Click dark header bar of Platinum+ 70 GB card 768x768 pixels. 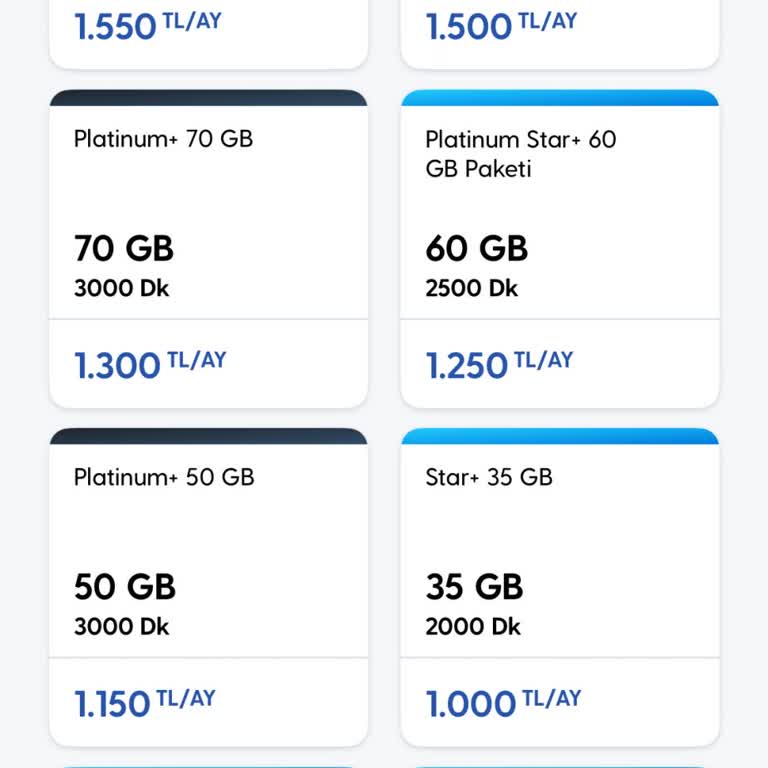coord(208,98)
